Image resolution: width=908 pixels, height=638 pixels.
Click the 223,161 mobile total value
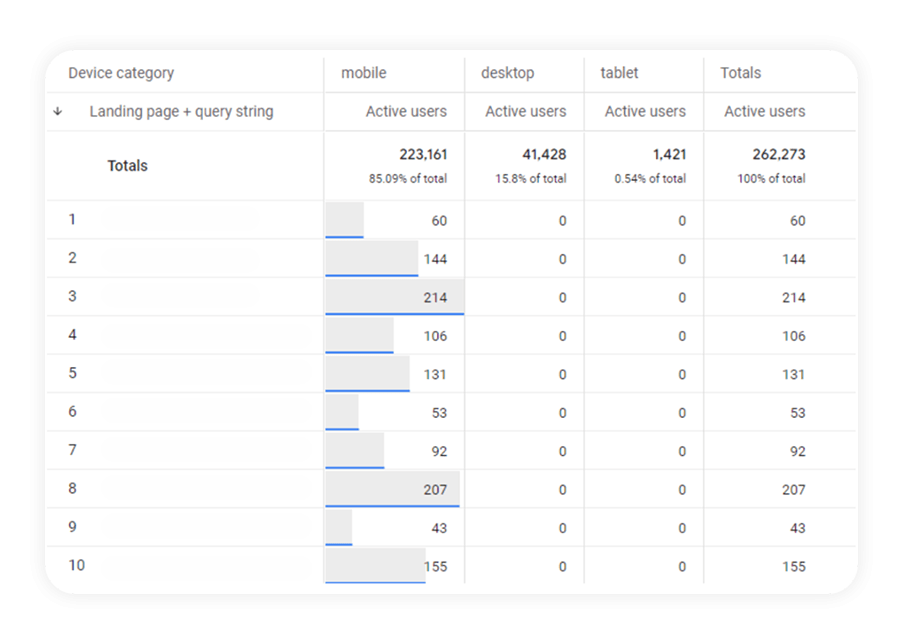tap(422, 154)
